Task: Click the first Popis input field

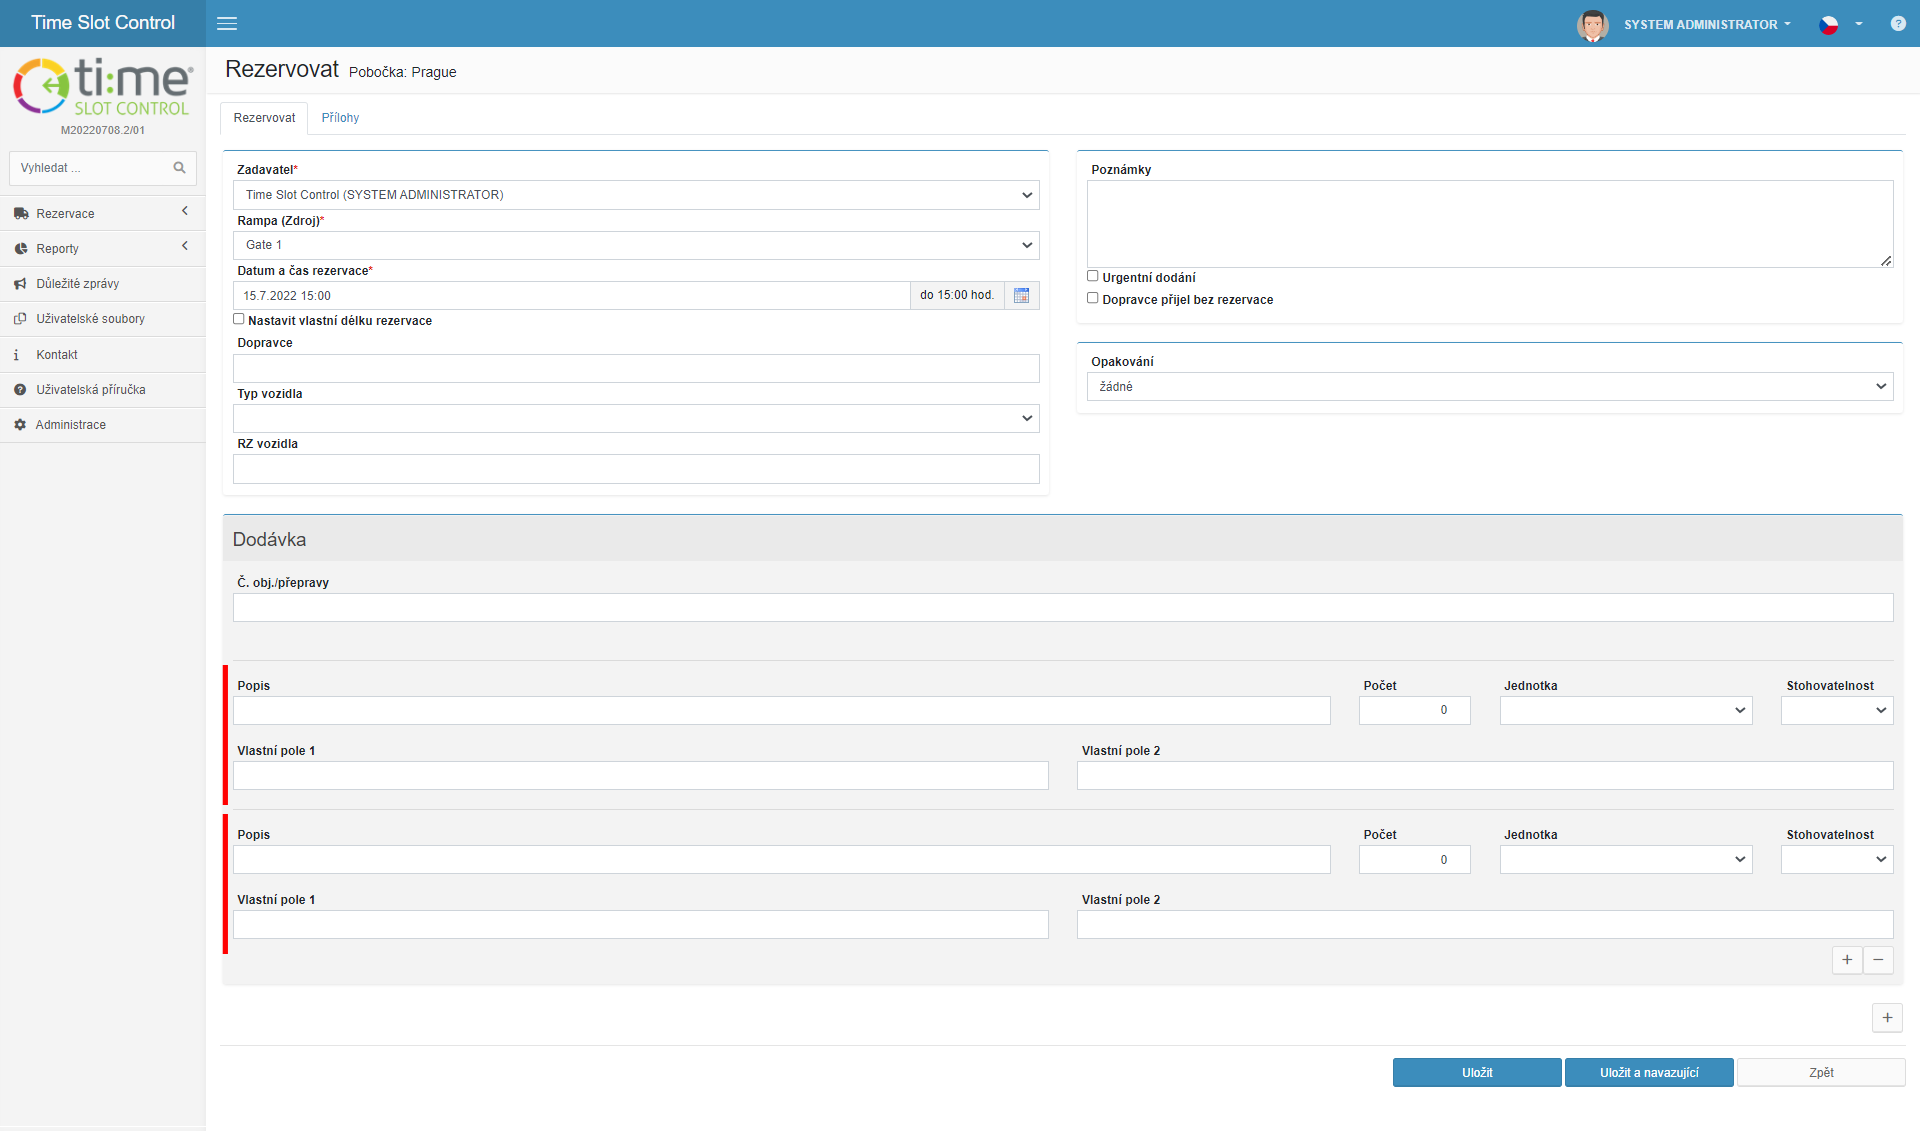Action: (782, 710)
